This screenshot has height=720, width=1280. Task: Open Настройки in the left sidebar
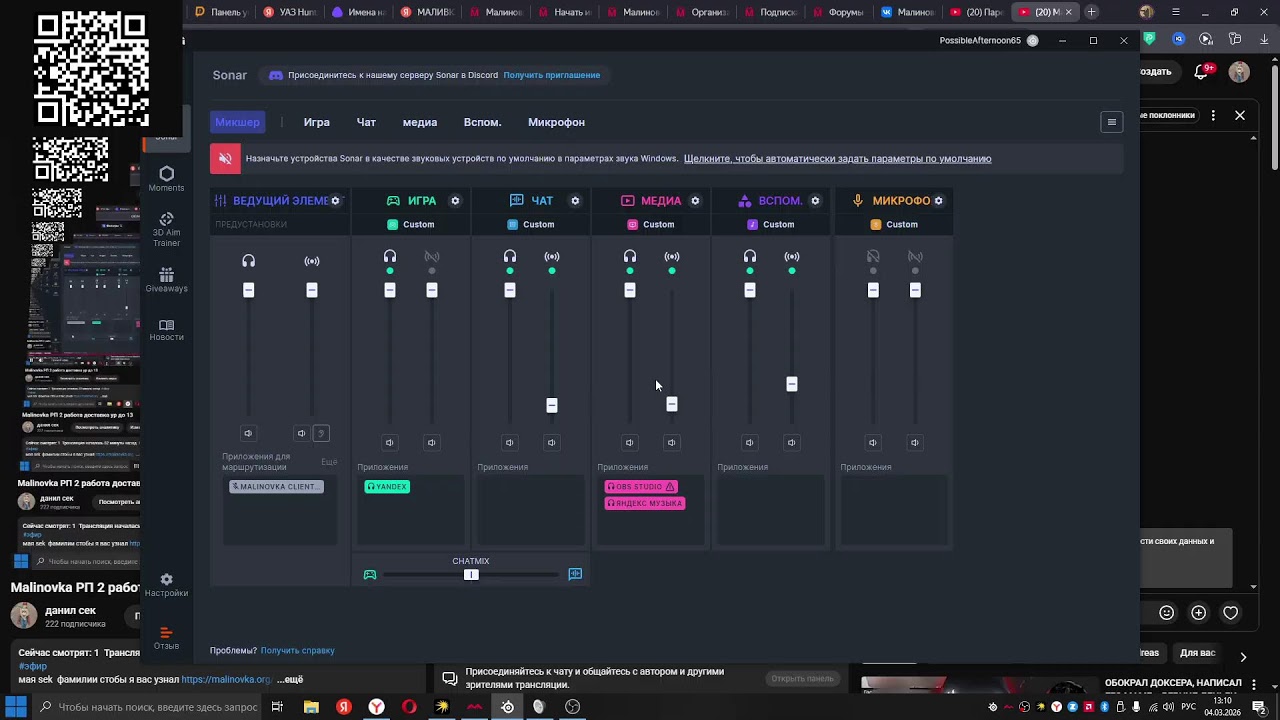pos(166,585)
